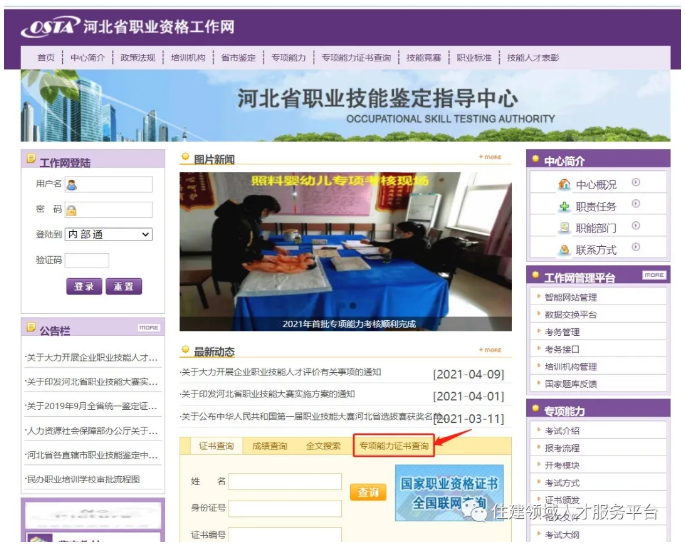Viewport: 685px width, 557px height.
Task: Open 考务接口 link
Action: coord(562,349)
